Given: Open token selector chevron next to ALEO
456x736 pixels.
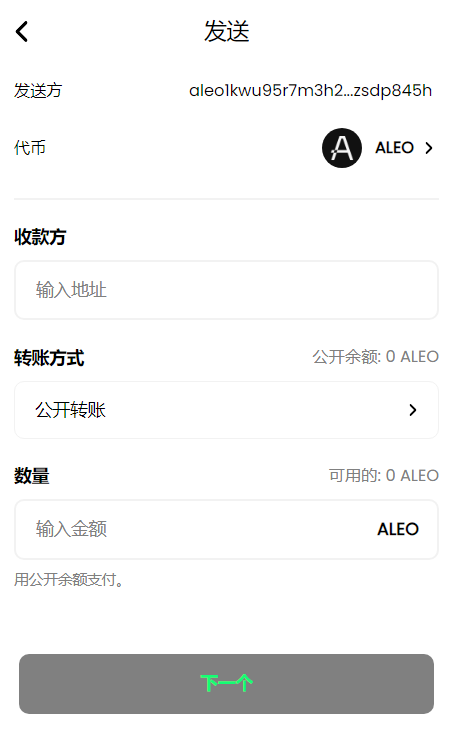Looking at the screenshot, I should click(x=428, y=148).
